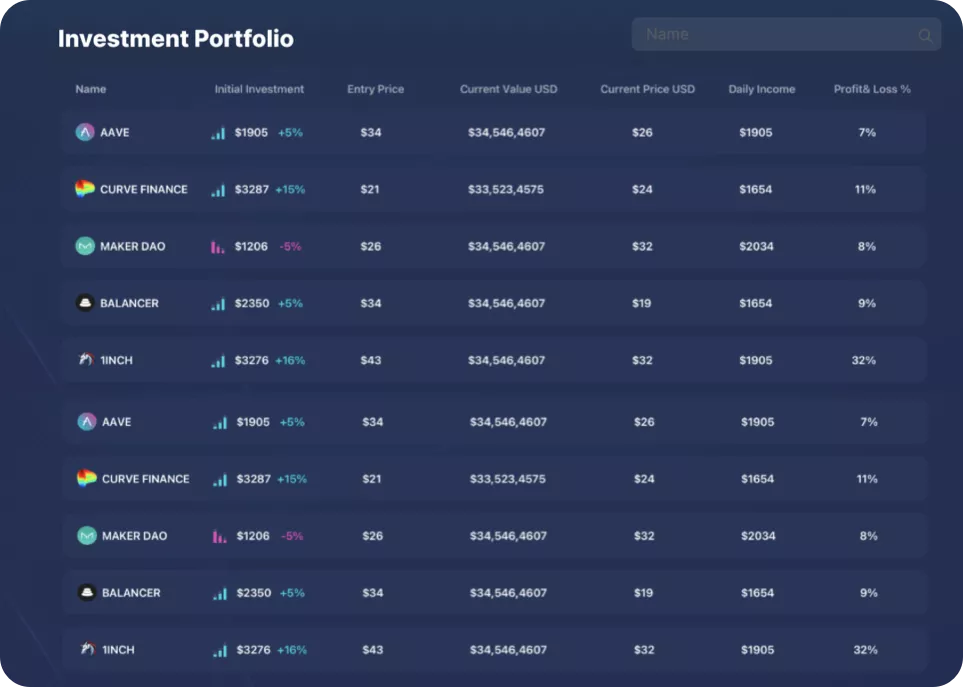Click the AAVE logo in the second AAVE row
This screenshot has width=963, height=687.
click(x=87, y=422)
